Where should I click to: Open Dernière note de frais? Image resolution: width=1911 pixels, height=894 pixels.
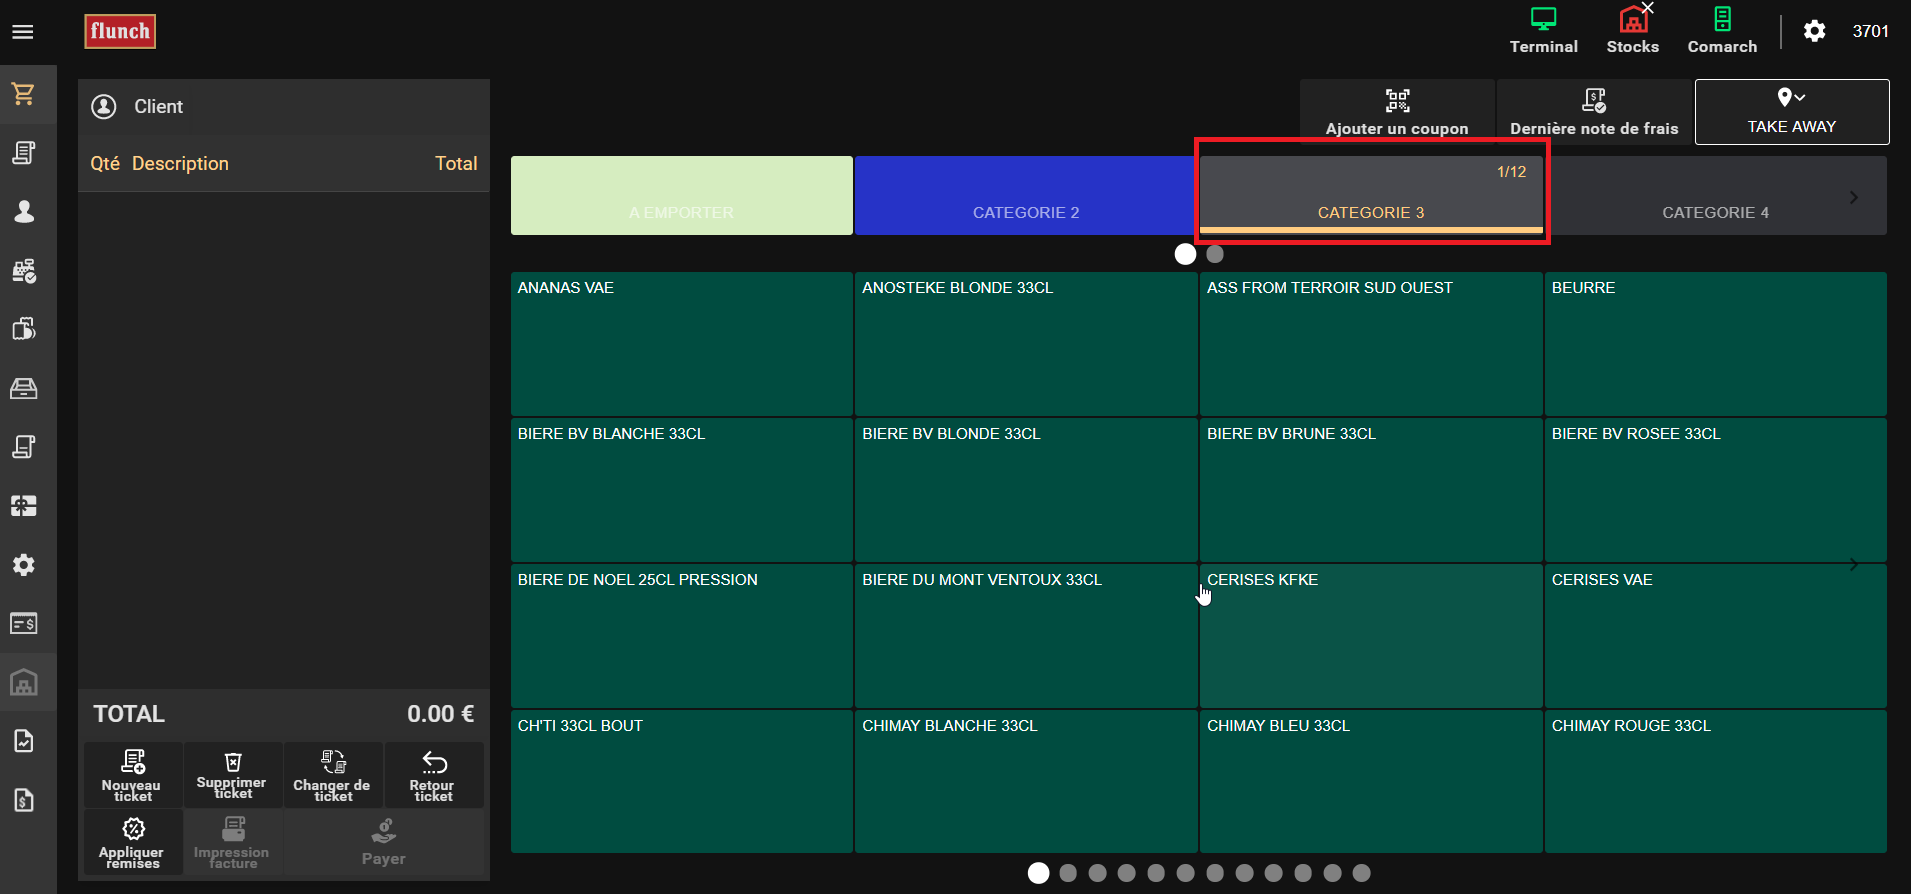tap(1593, 112)
